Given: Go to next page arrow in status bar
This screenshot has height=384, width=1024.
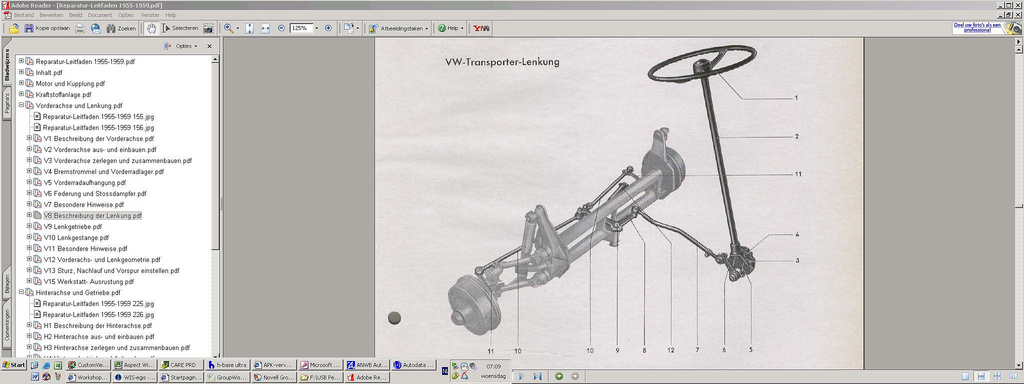Looking at the screenshot, I should point(521,376).
